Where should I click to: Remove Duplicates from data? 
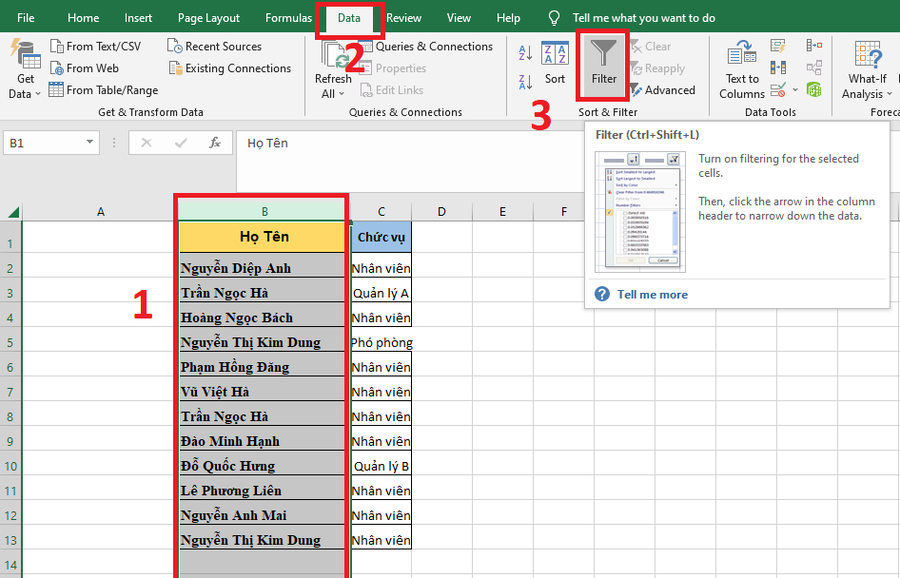(x=778, y=68)
